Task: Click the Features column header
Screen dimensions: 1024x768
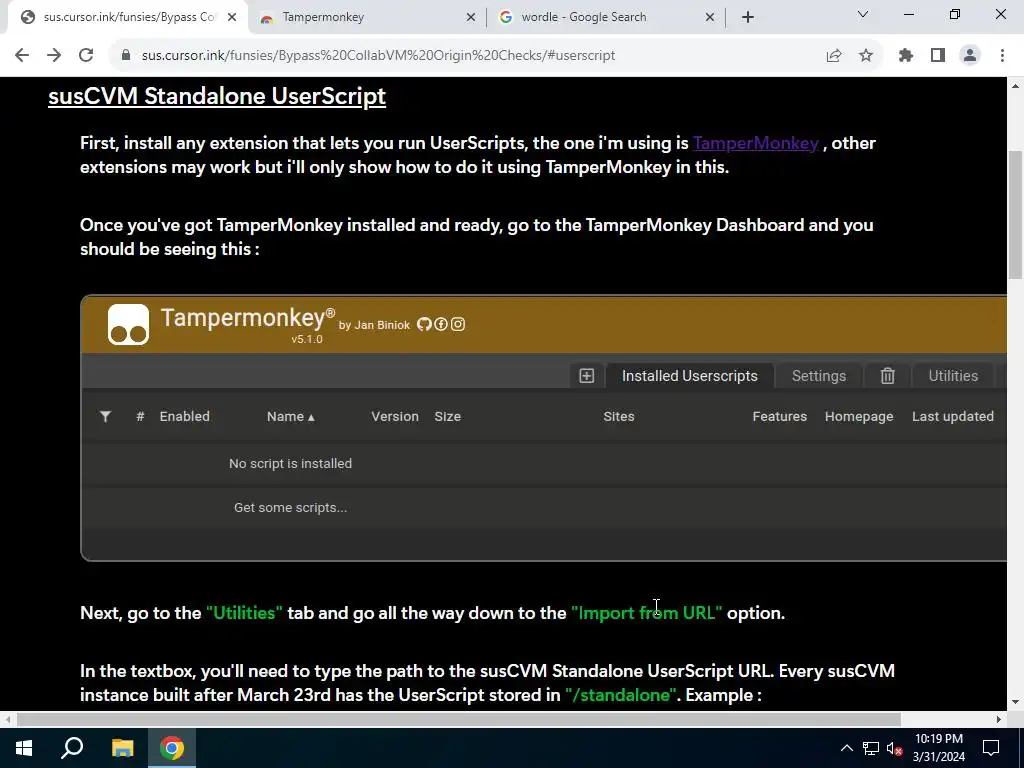Action: pos(780,417)
